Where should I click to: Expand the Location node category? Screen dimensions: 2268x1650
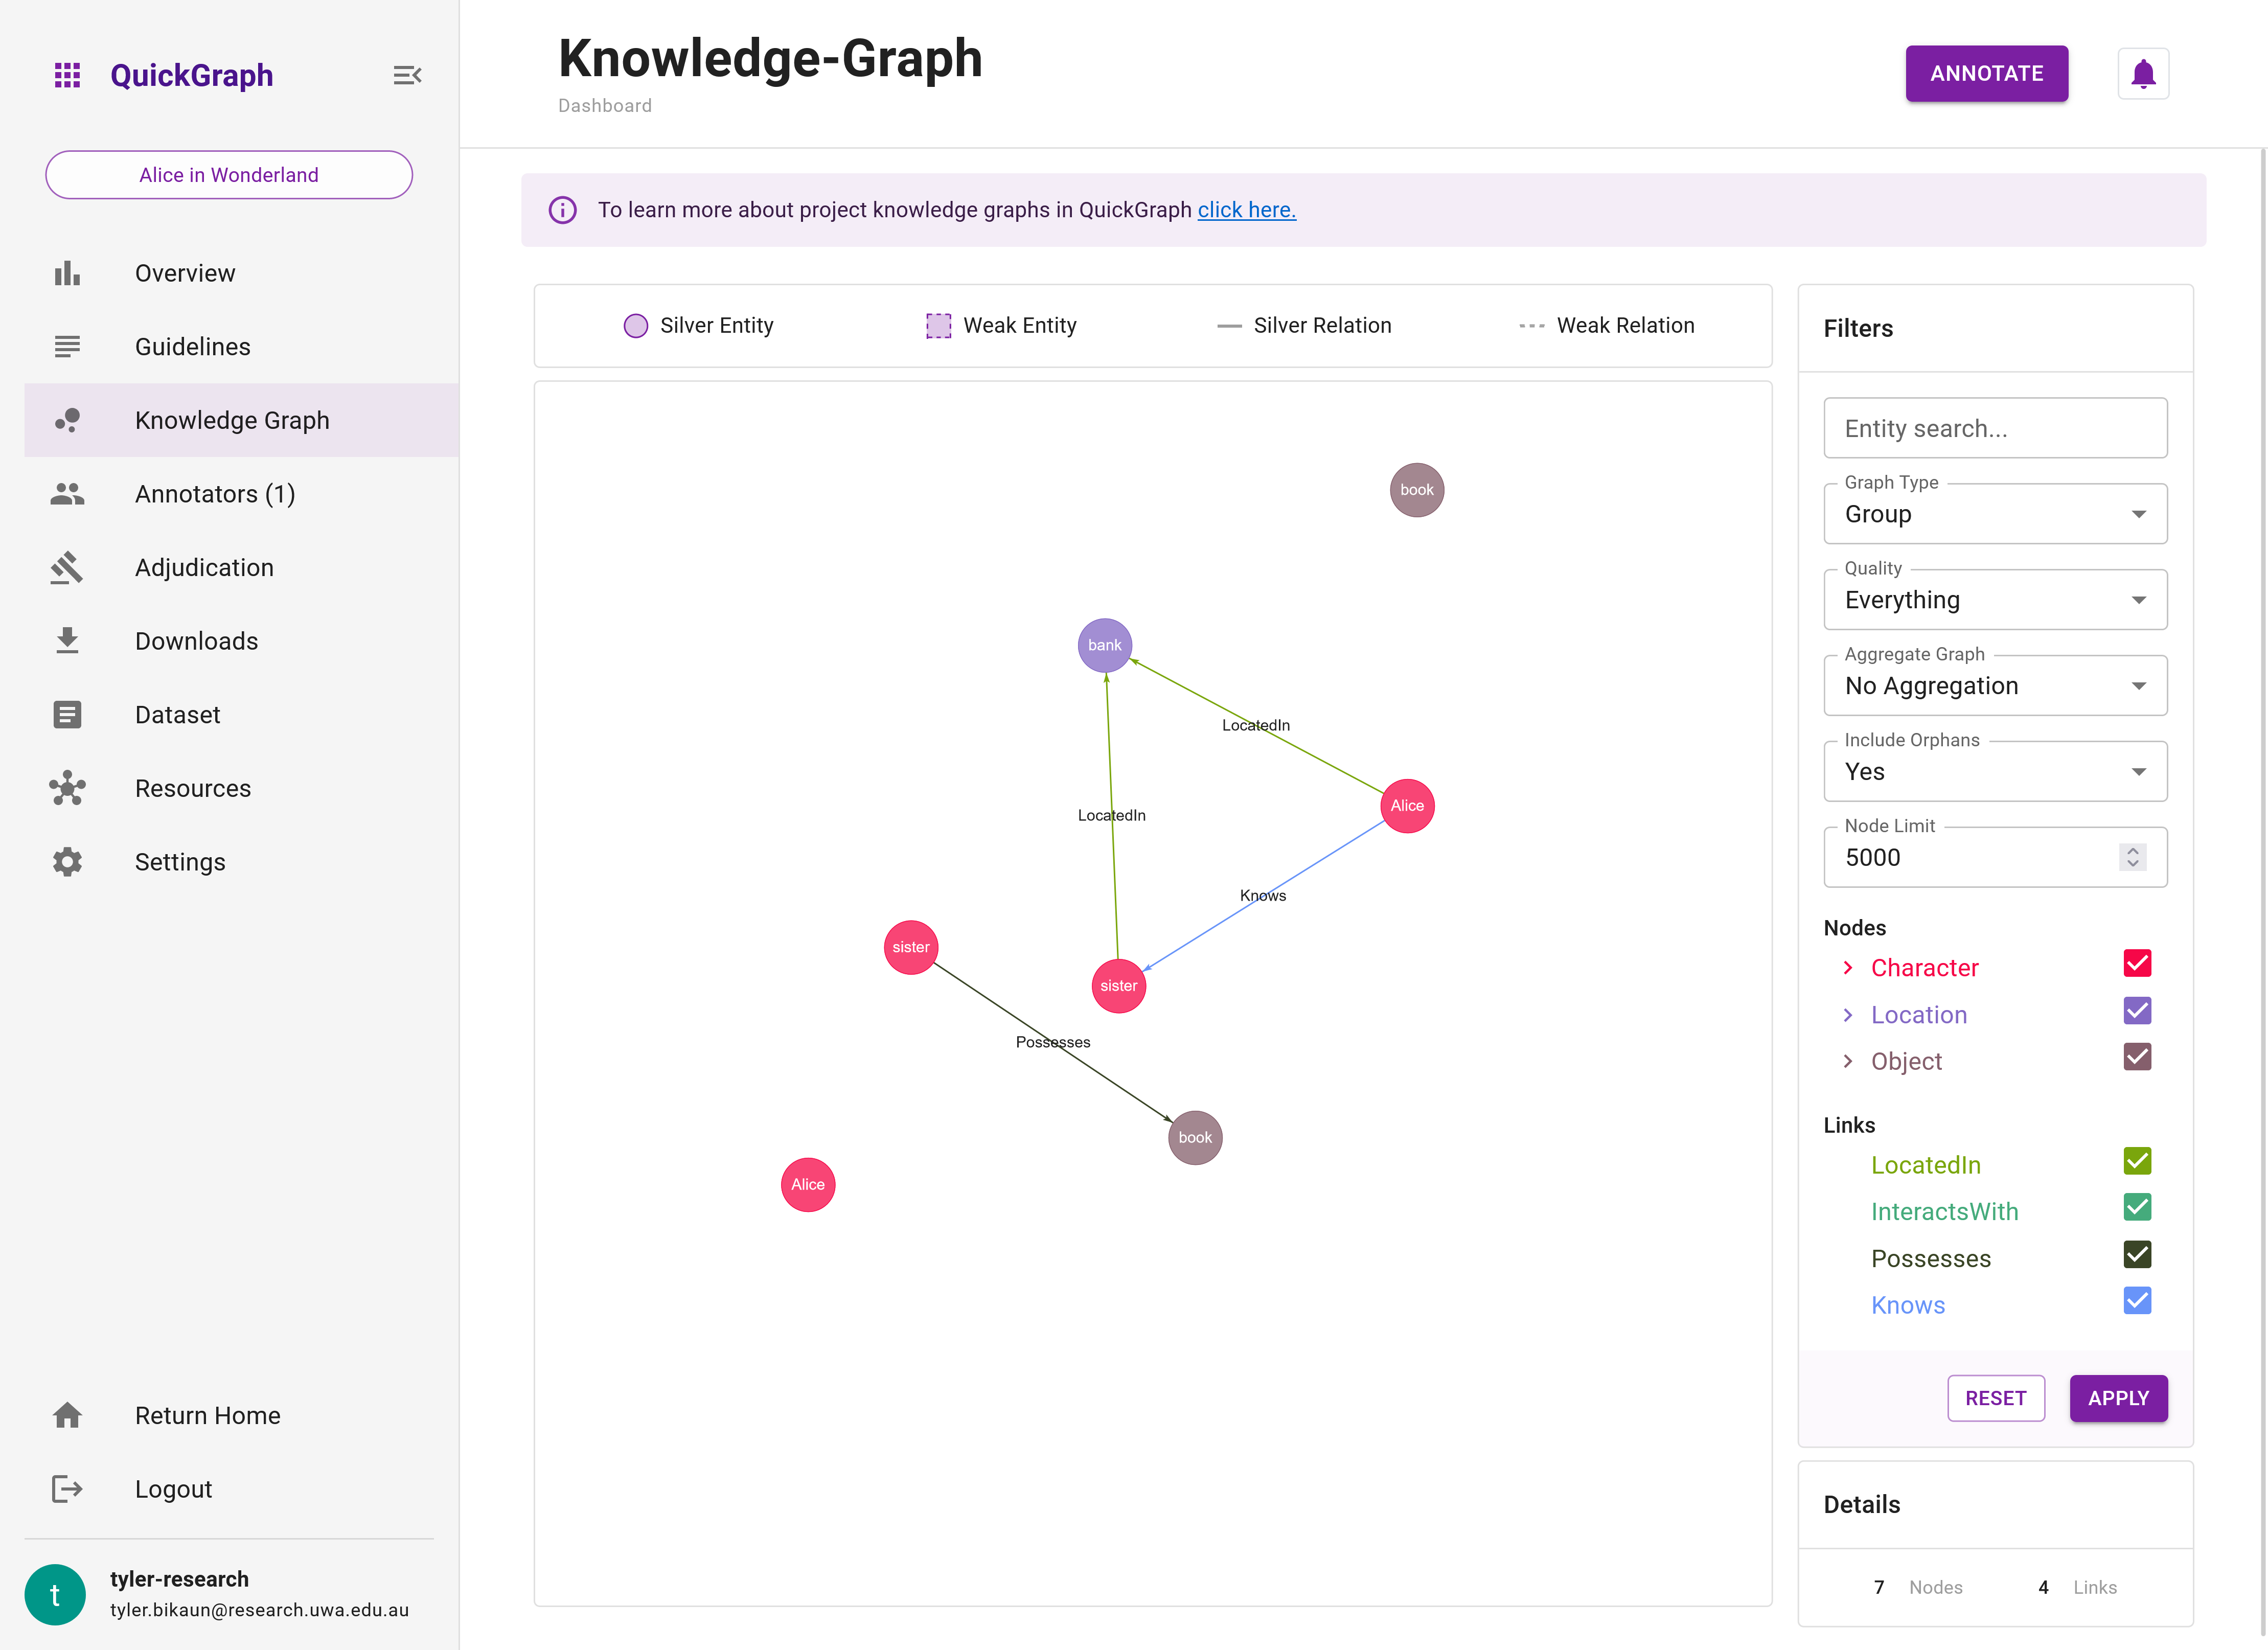coord(1847,1014)
